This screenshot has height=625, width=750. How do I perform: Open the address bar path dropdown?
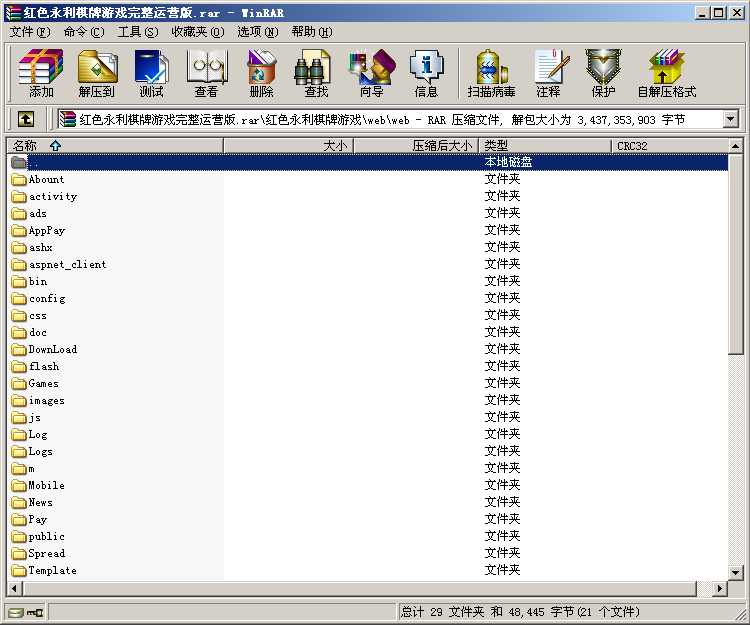730,119
